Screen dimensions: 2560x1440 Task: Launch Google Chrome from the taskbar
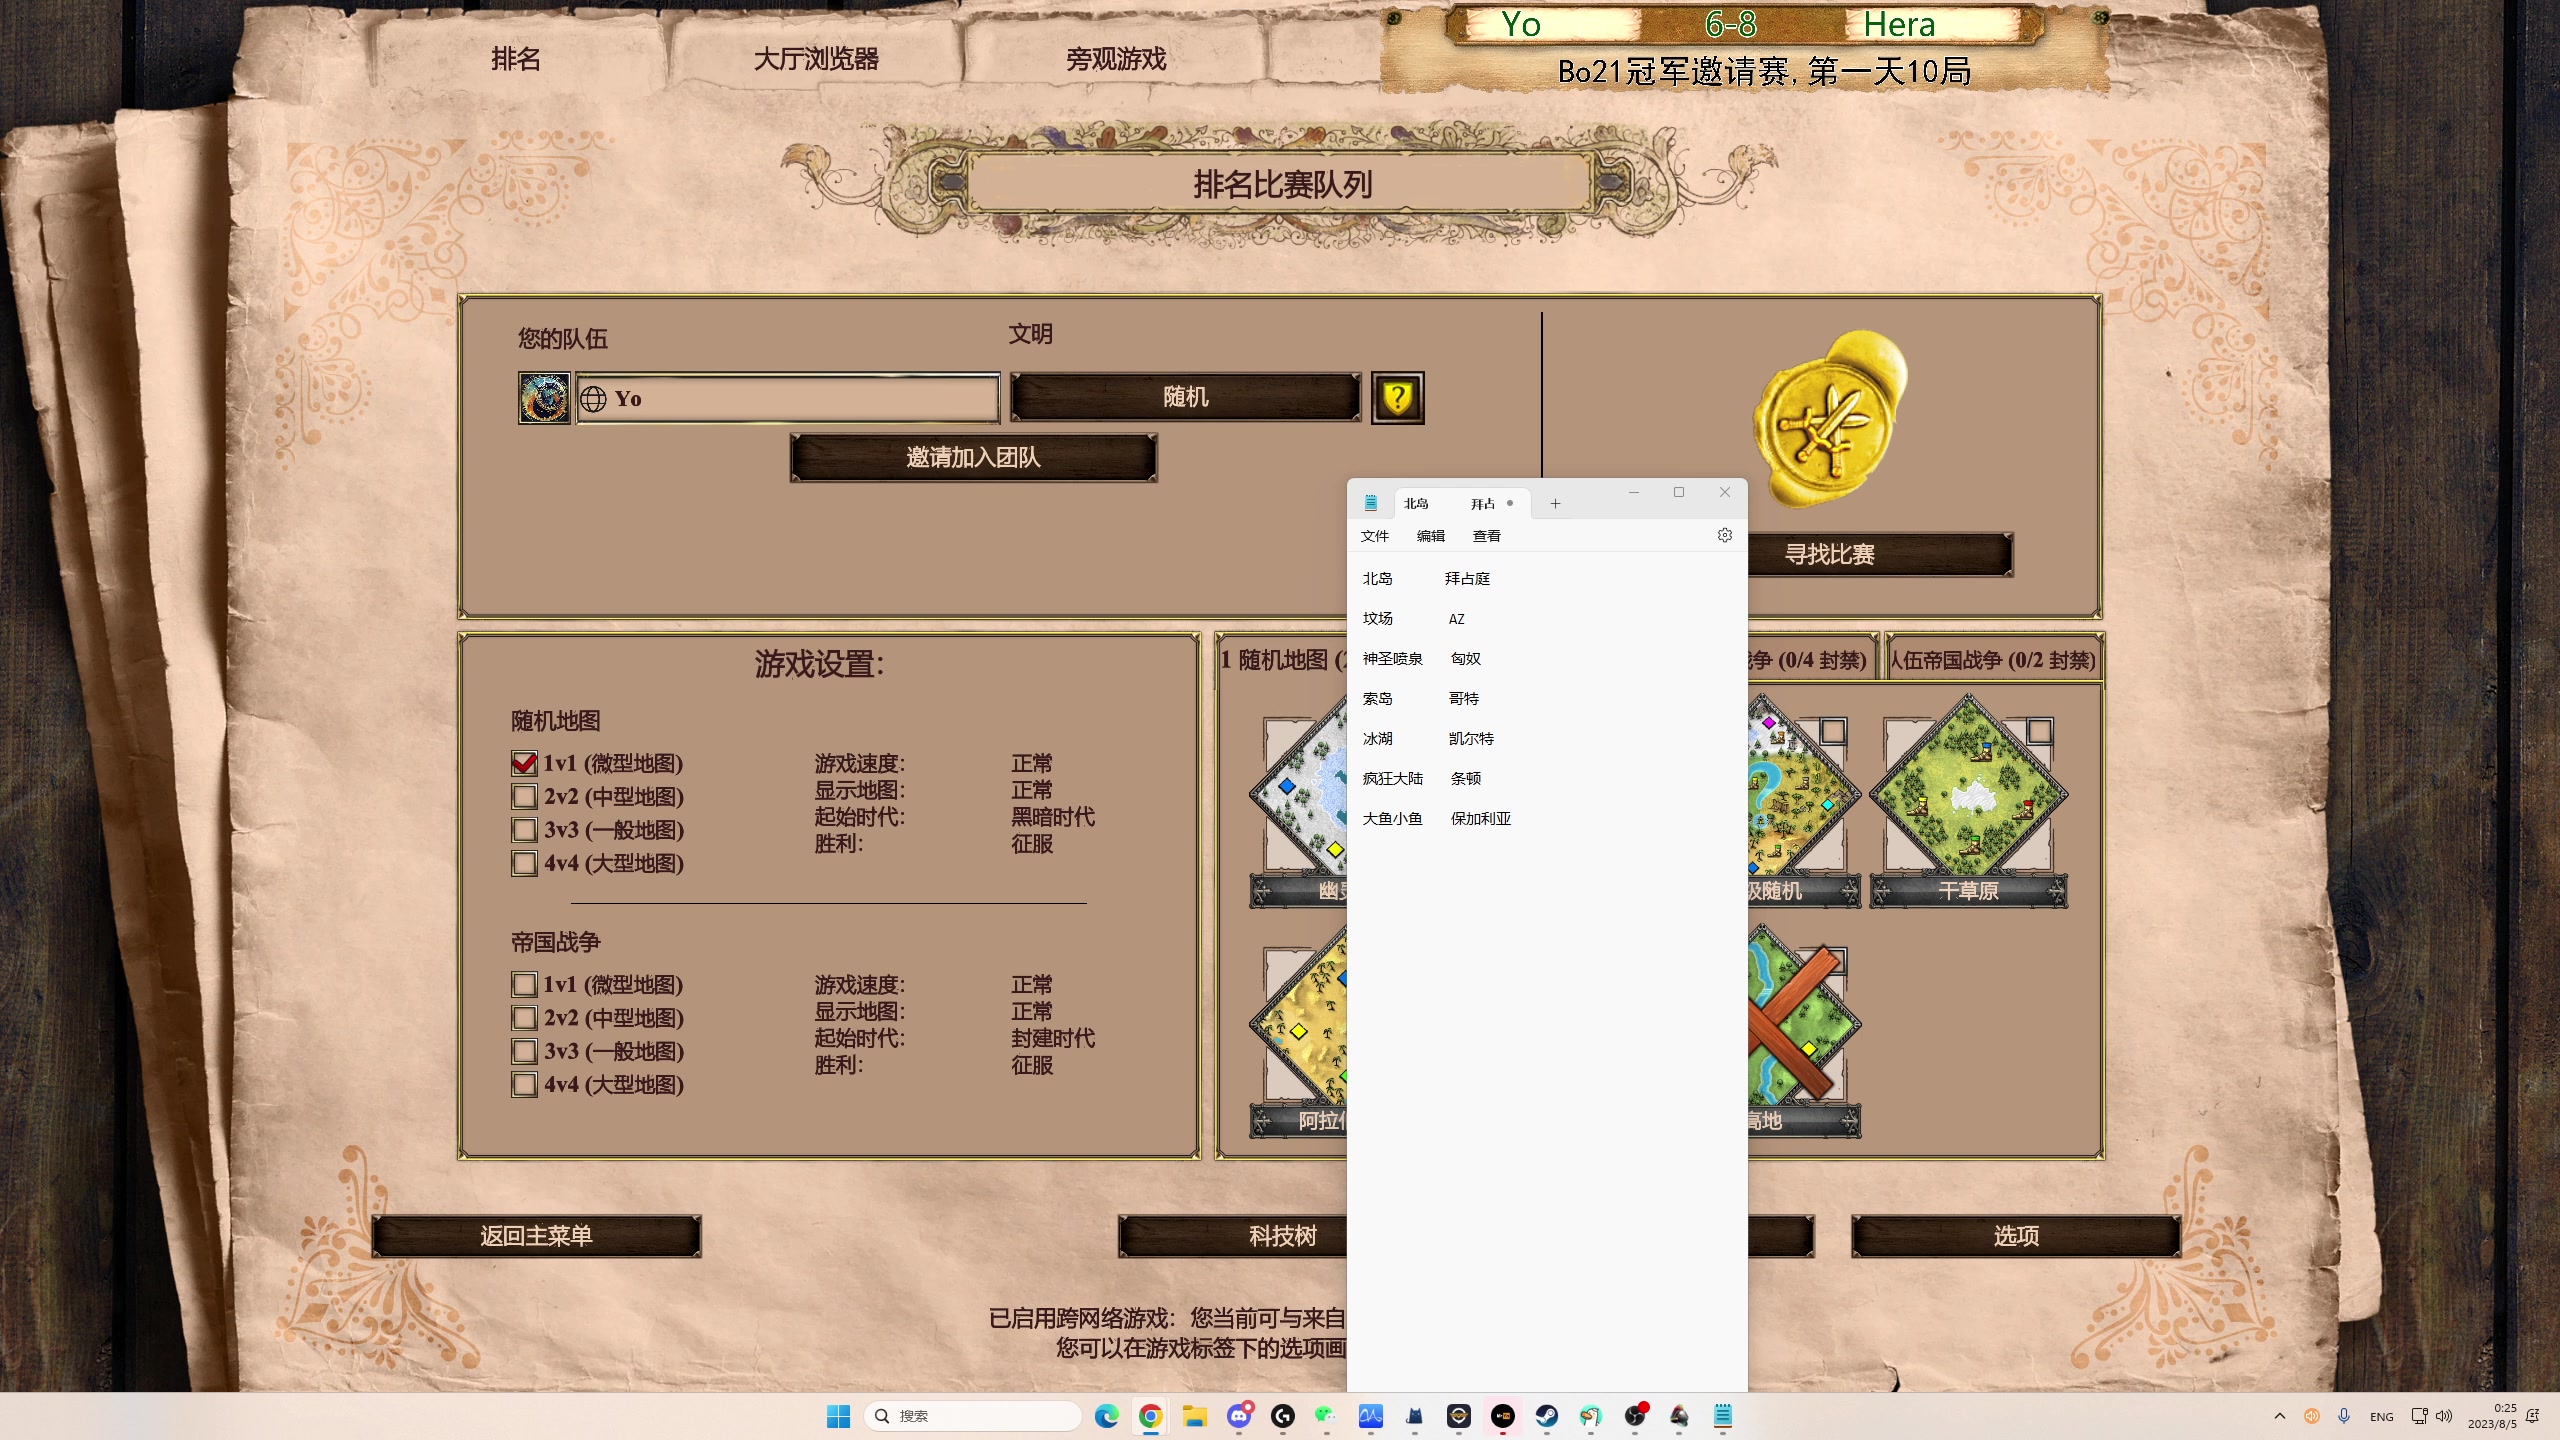point(1150,1416)
